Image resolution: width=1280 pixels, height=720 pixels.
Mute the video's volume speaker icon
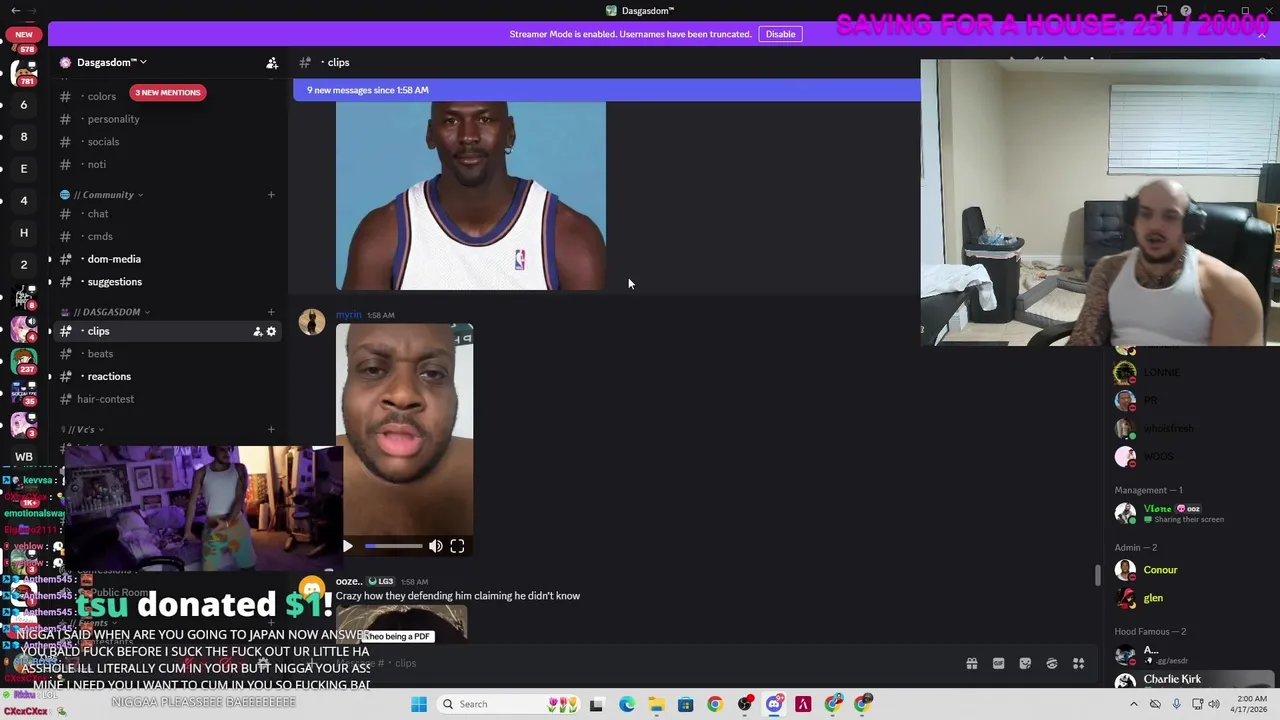(x=436, y=547)
